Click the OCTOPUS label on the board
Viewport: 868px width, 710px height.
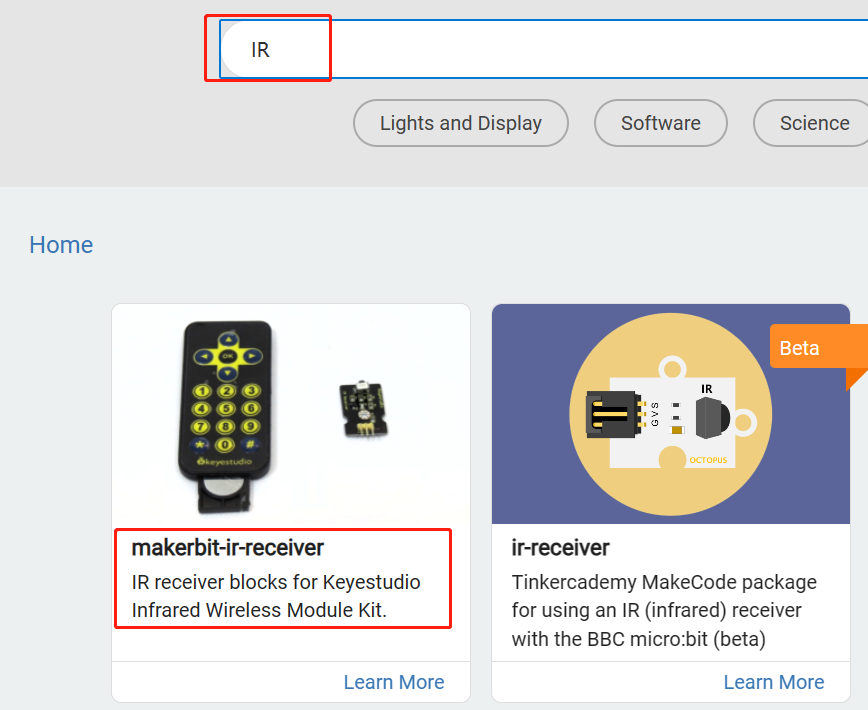point(708,460)
